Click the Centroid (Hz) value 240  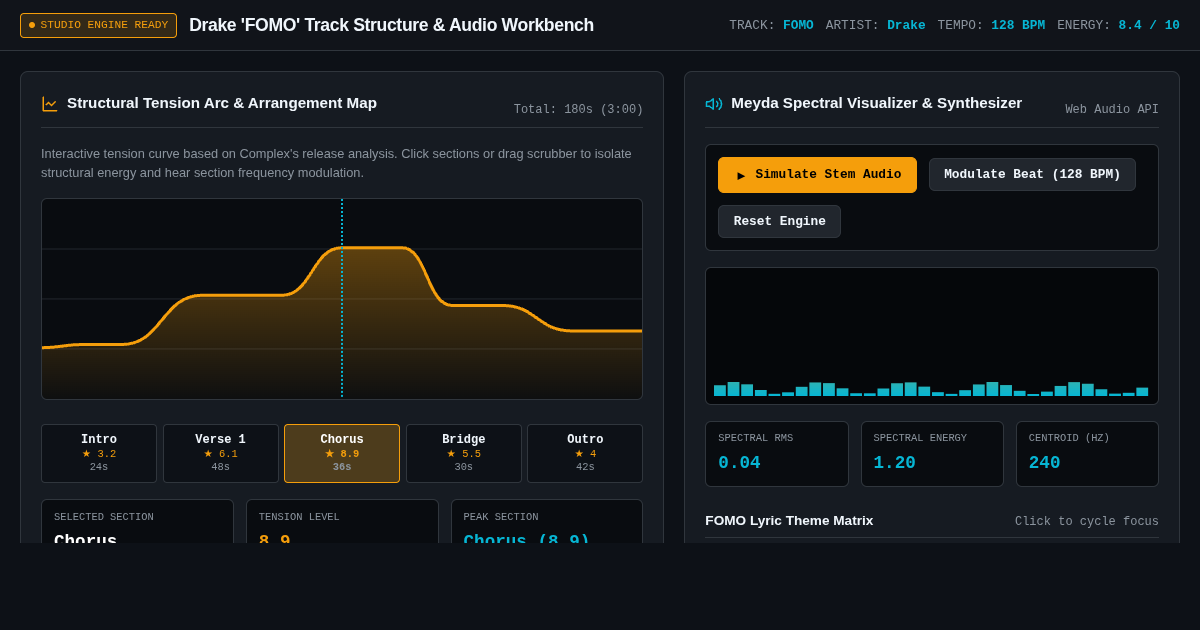(x=1044, y=463)
